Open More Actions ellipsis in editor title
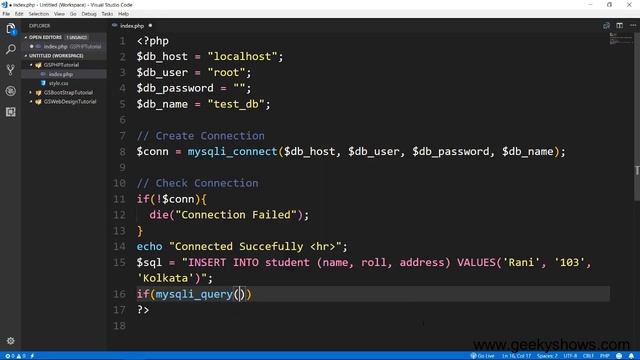This screenshot has height=360, width=640. point(633,26)
